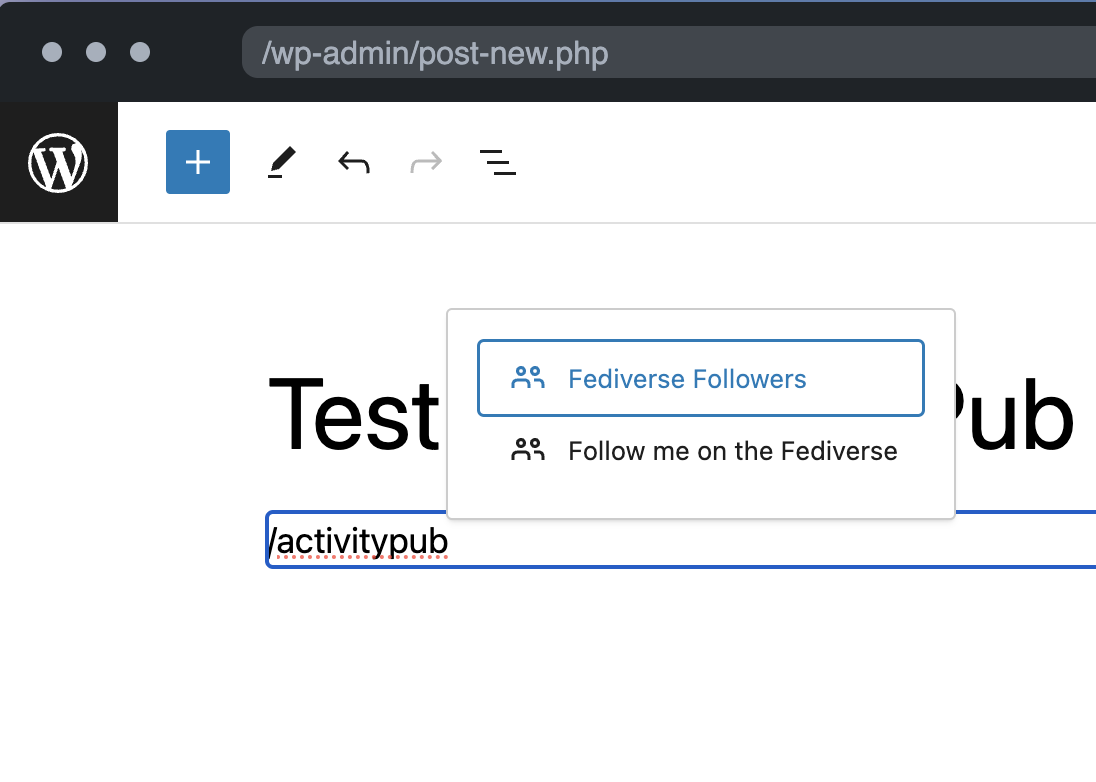This screenshot has width=1096, height=782.
Task: Select the Tools pencil icon
Action: click(282, 162)
